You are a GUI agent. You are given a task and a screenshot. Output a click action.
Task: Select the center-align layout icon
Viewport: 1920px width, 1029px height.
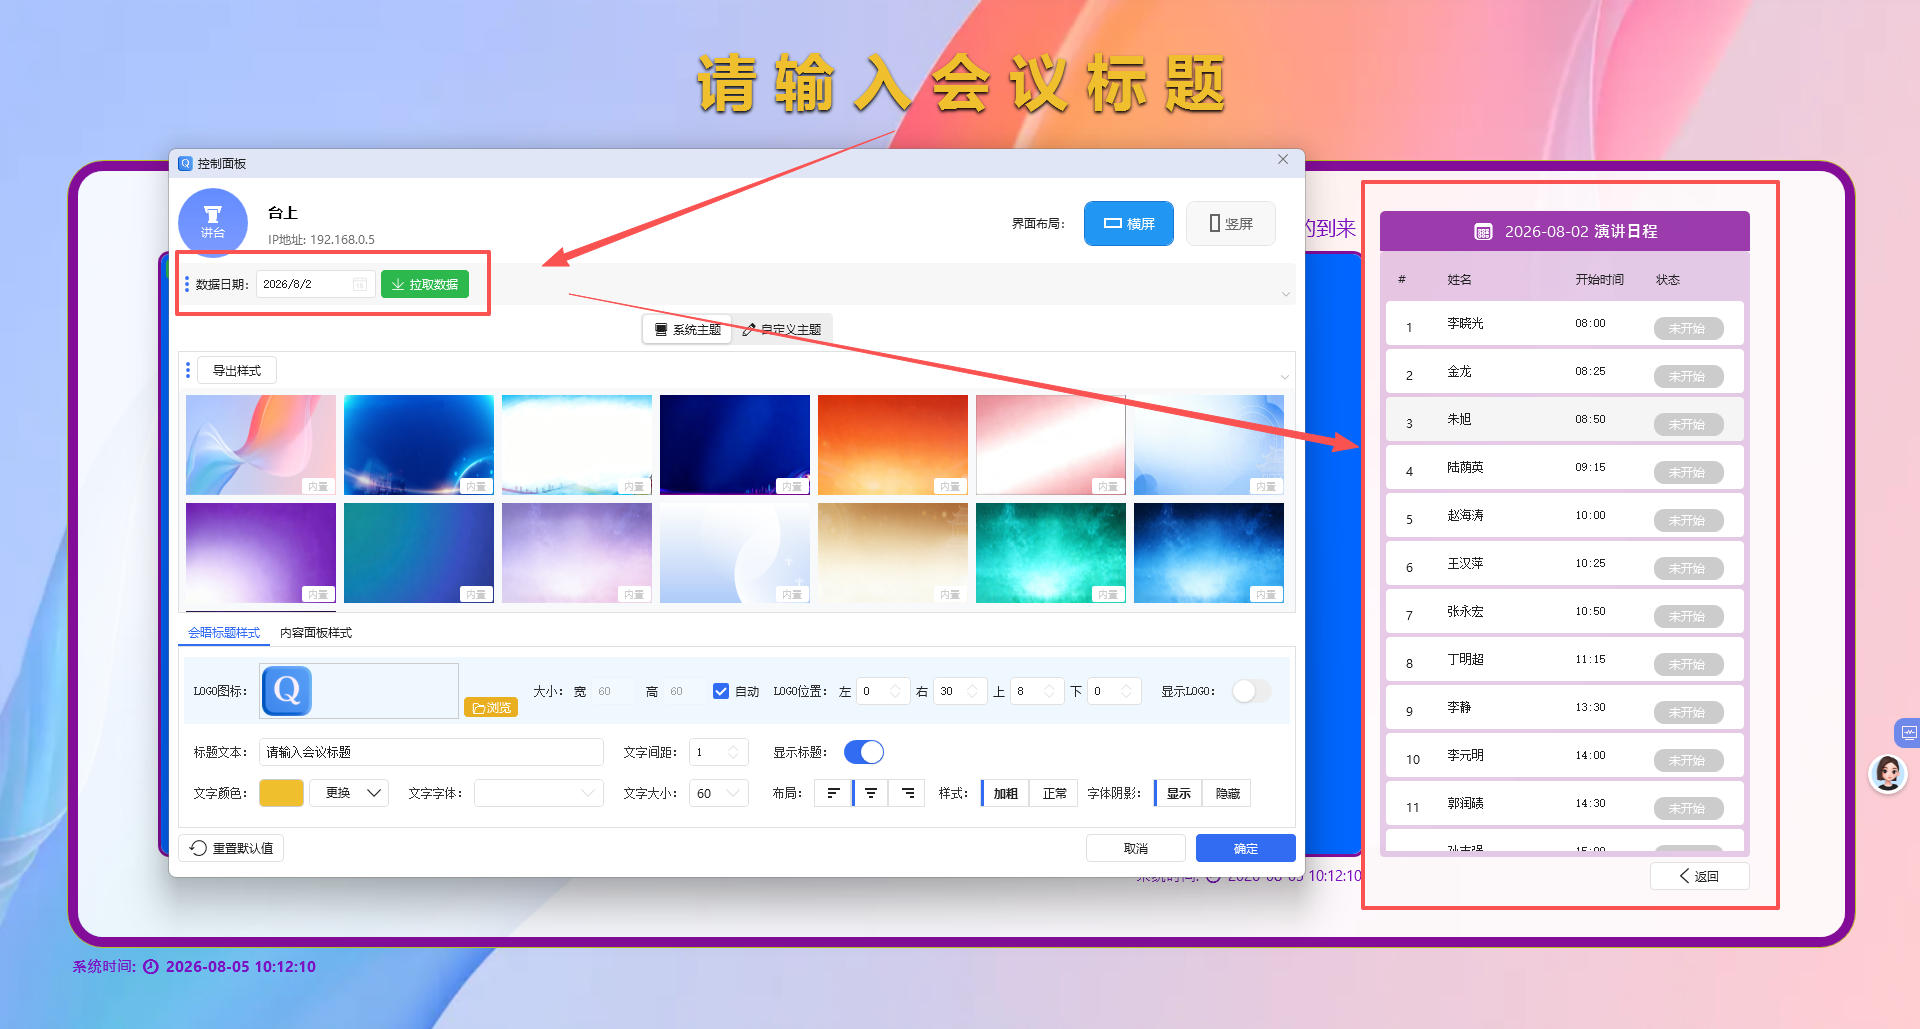[x=871, y=793]
